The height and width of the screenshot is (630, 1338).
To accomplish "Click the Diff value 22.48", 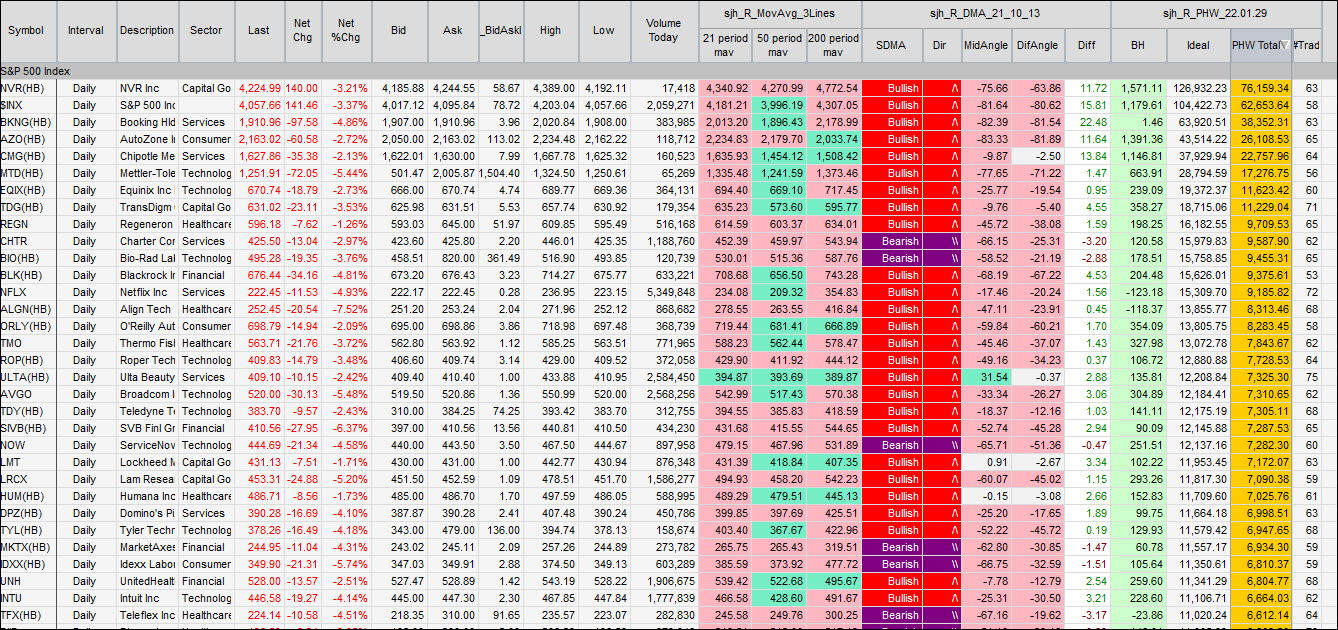I will (x=1087, y=122).
